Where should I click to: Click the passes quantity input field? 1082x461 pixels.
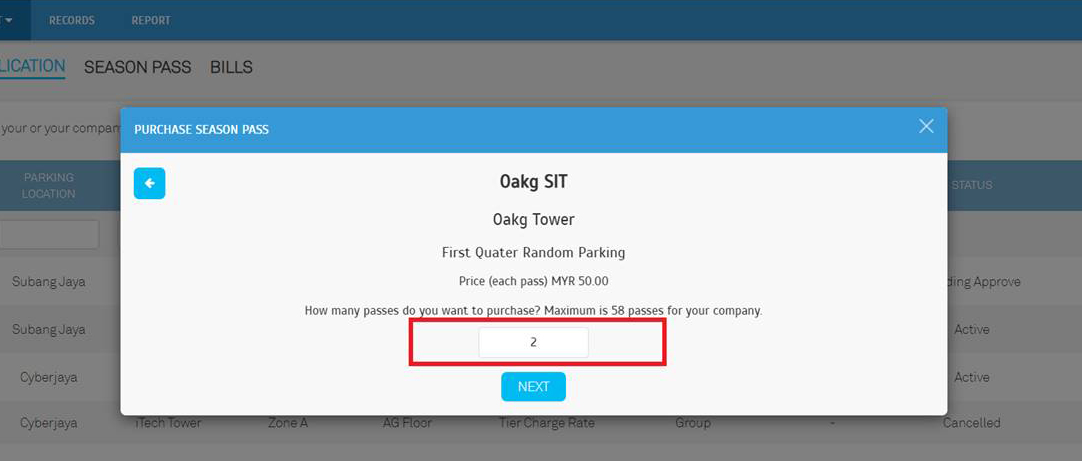[533, 342]
